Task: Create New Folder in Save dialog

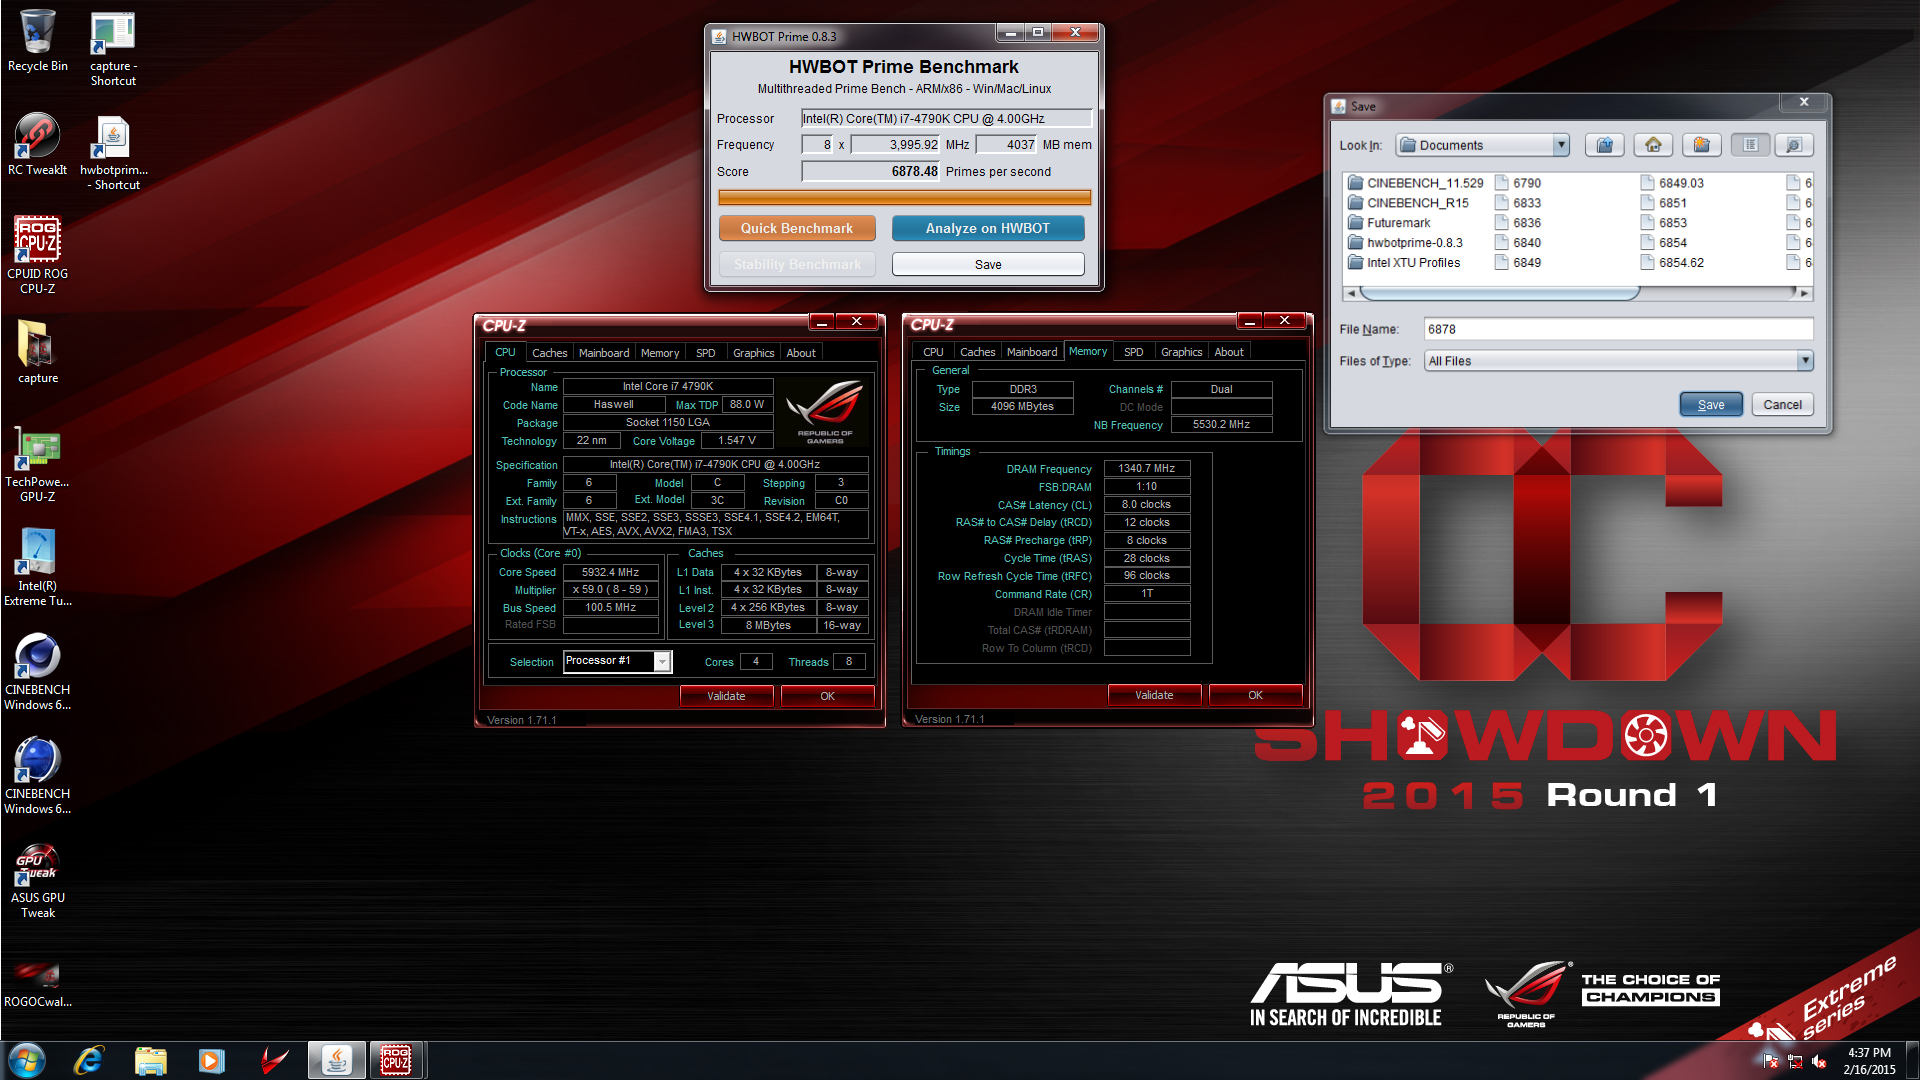Action: point(1701,145)
